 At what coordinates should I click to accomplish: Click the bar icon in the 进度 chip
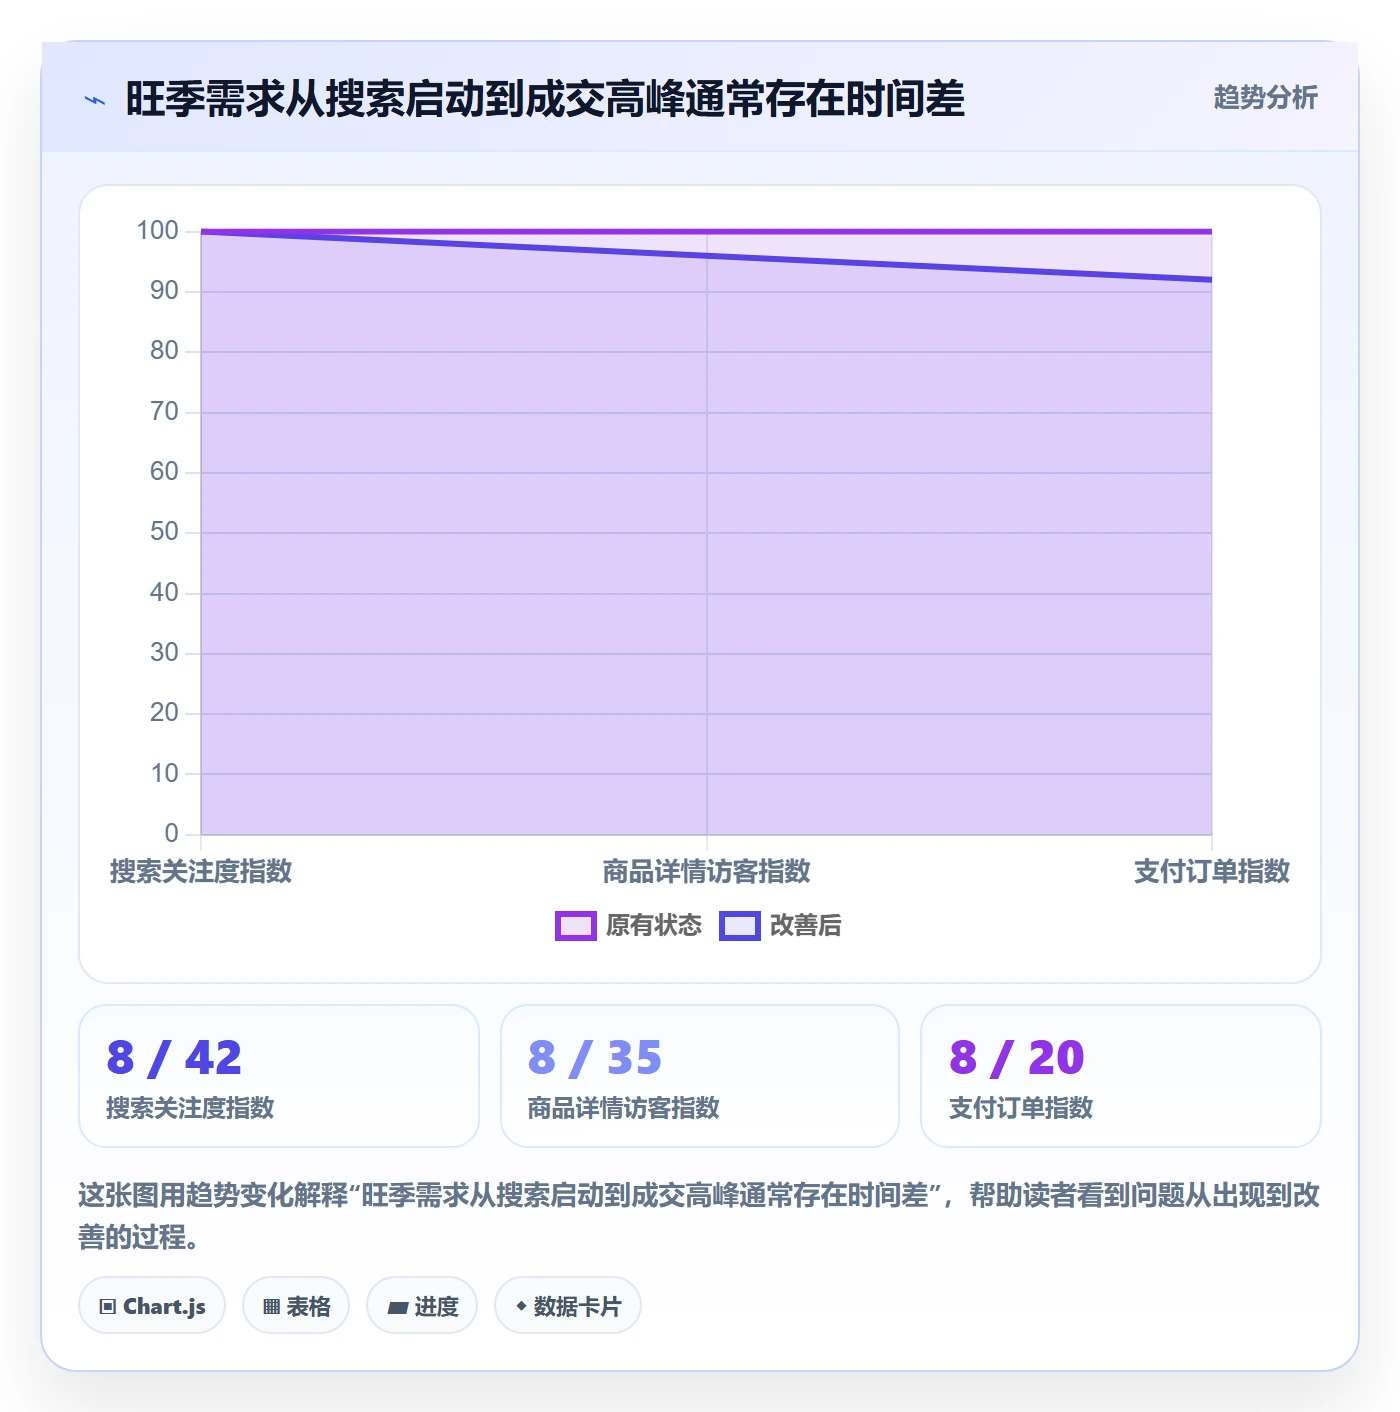(398, 1307)
